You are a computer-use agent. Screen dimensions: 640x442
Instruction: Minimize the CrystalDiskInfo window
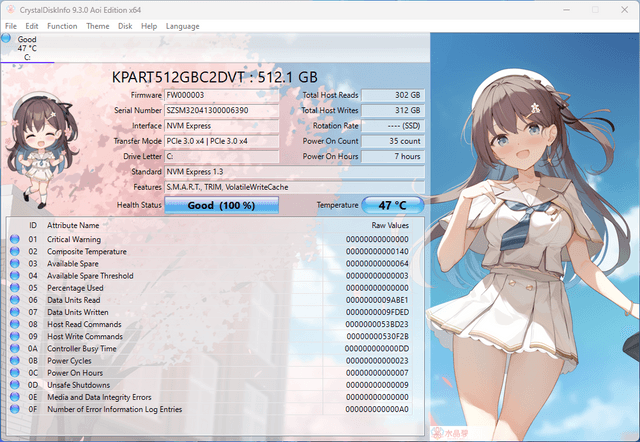(567, 10)
